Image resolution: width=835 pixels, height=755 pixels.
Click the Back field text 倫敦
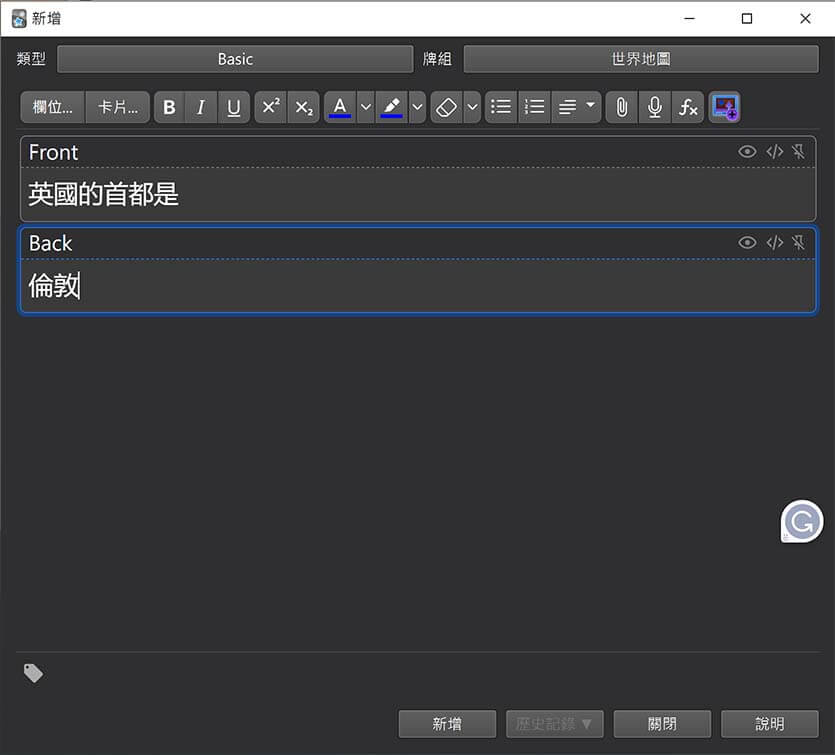(54, 286)
